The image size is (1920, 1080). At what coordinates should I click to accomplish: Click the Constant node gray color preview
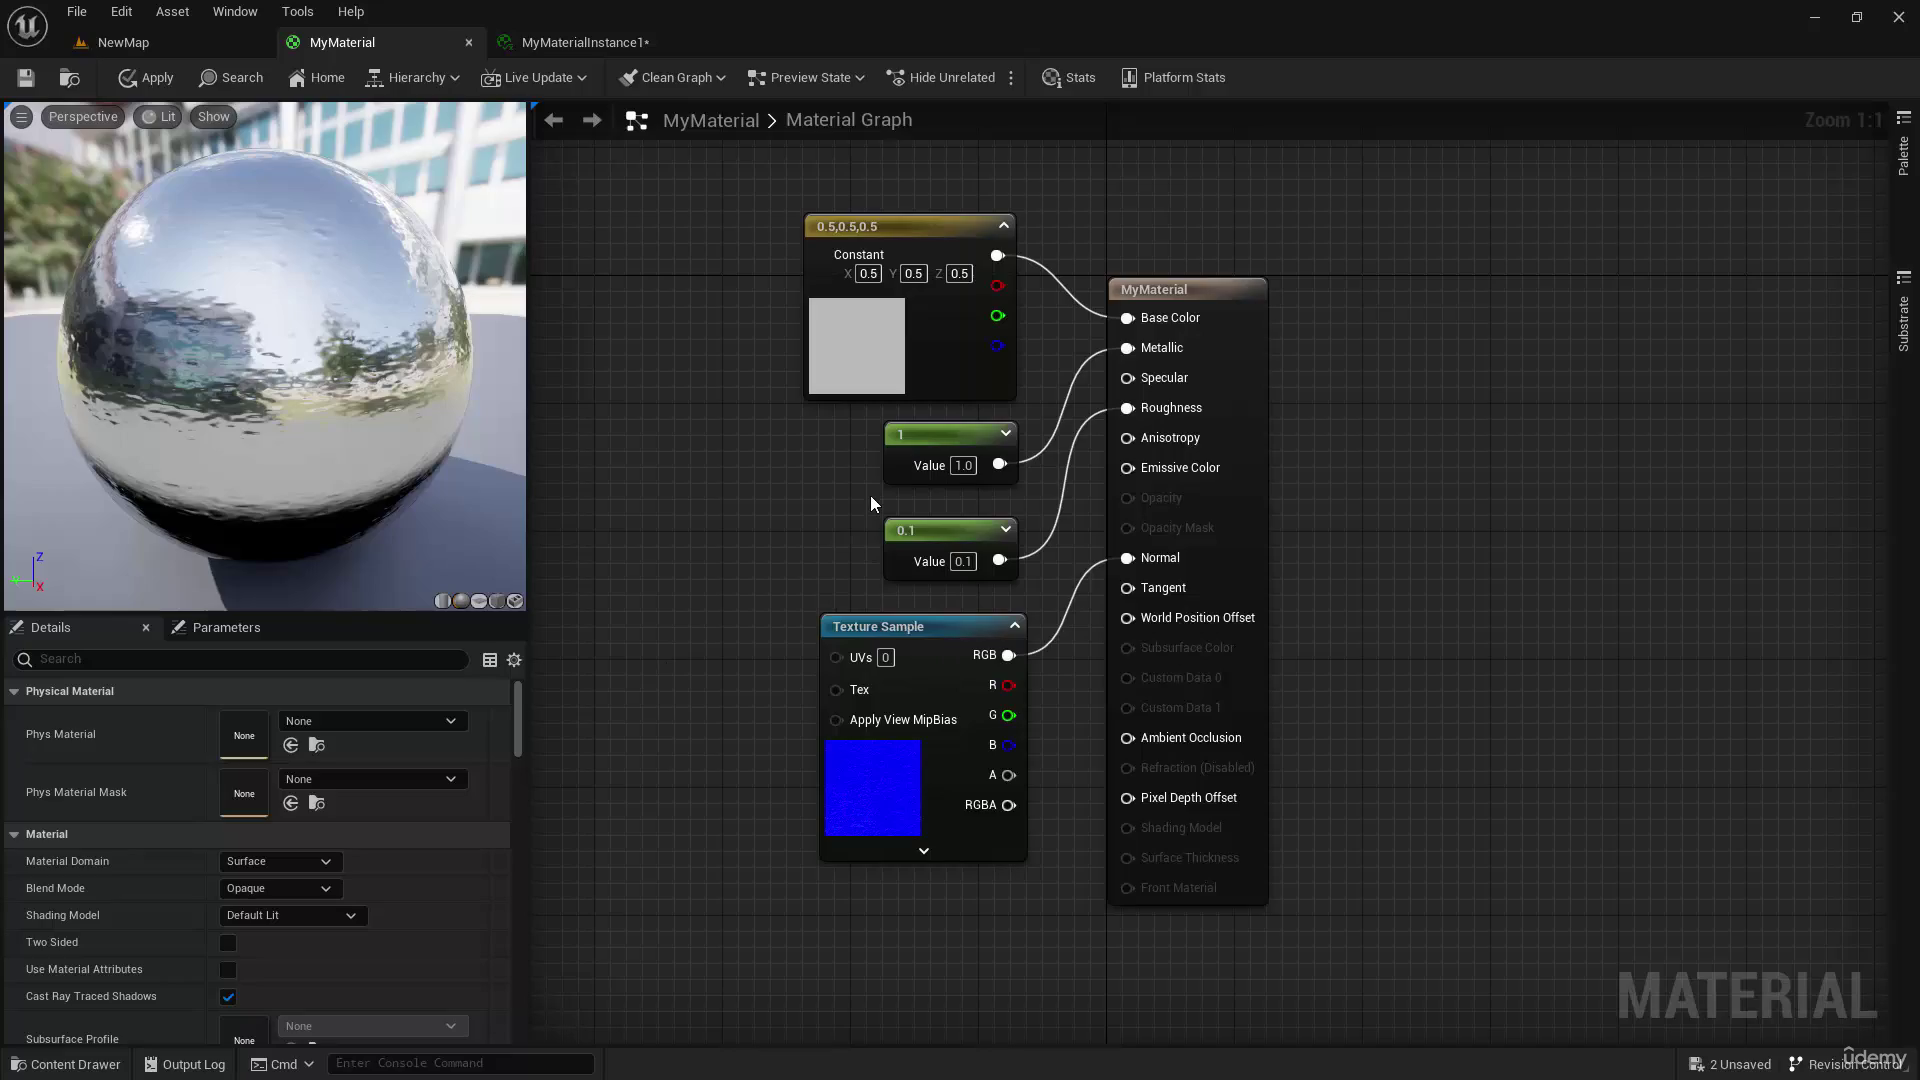point(857,346)
